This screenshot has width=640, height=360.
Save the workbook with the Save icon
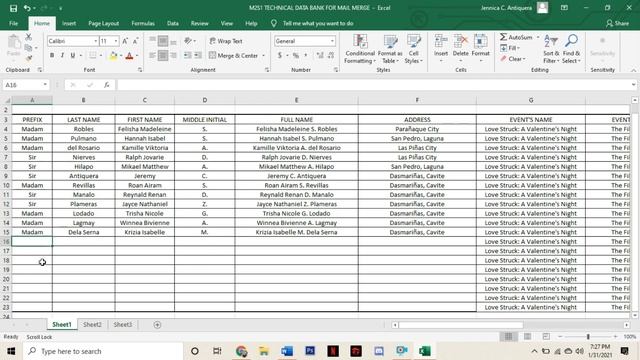coord(13,8)
